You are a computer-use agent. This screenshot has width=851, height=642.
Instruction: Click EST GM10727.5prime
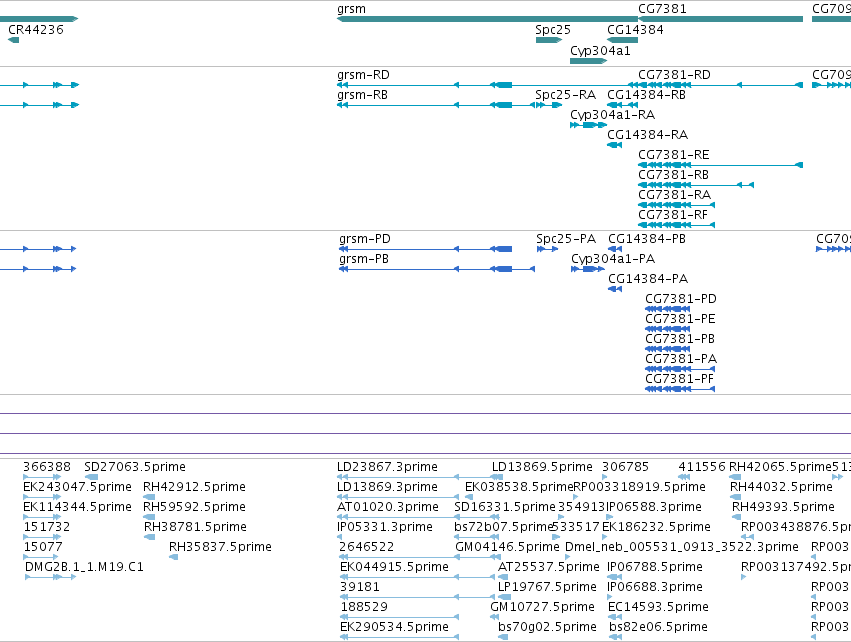coord(494,618)
